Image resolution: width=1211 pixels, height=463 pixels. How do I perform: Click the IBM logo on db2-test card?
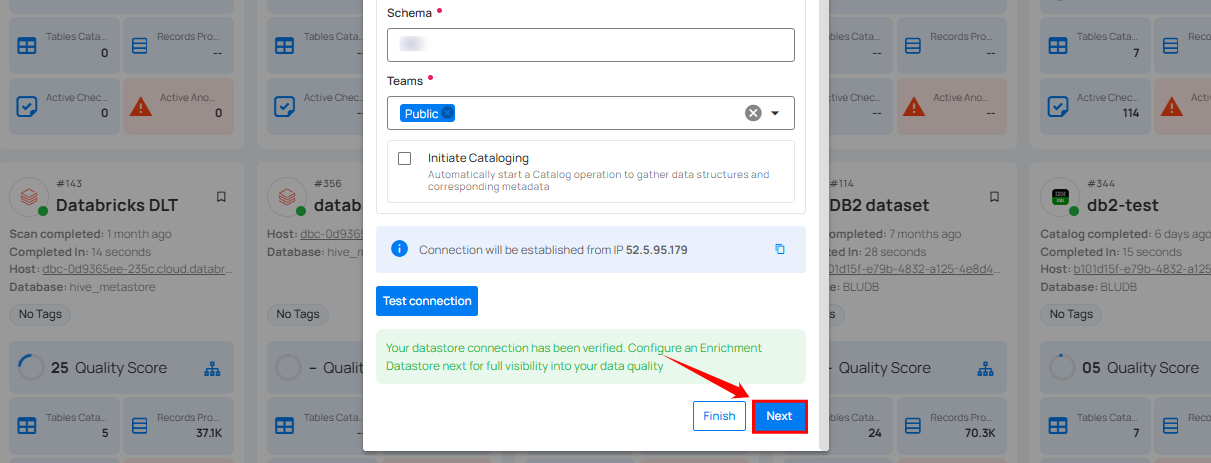(x=1059, y=196)
